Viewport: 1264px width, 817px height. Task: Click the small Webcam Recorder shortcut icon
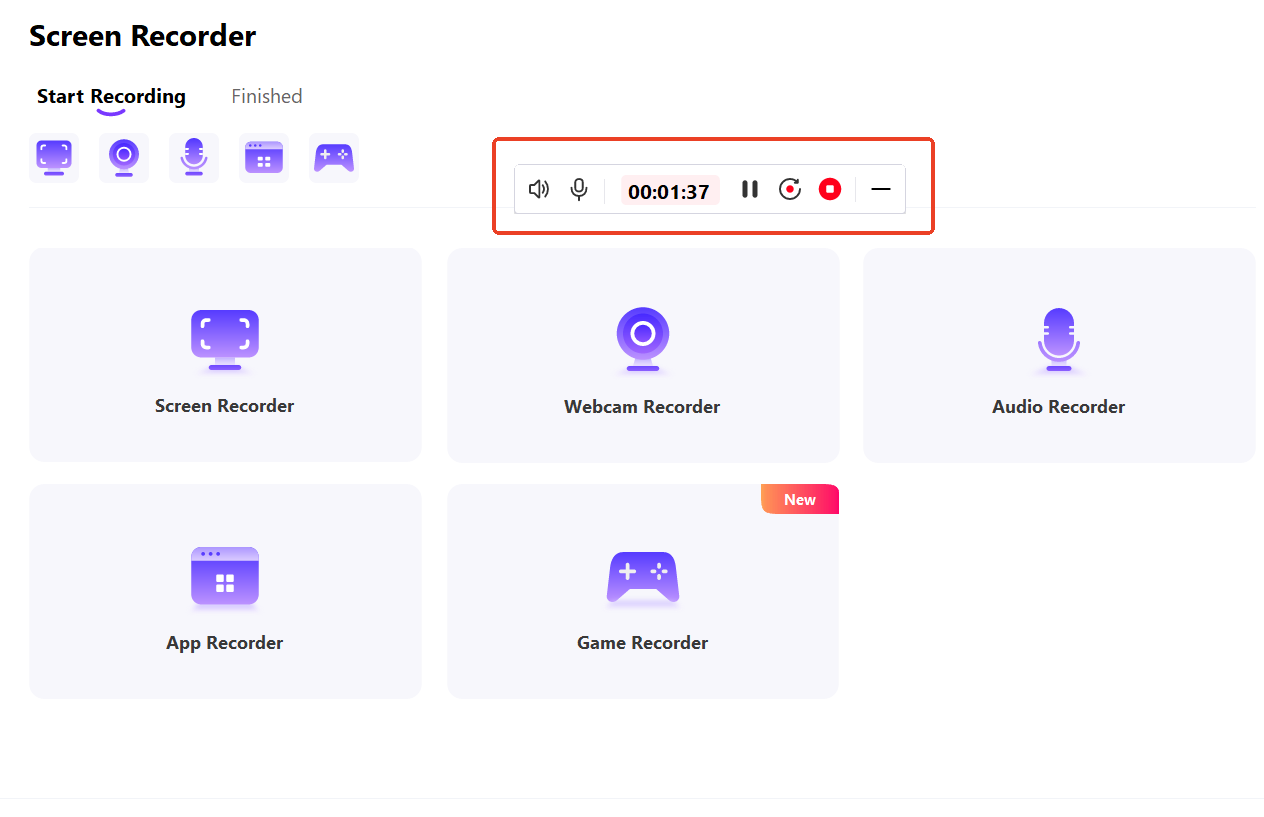(x=124, y=158)
